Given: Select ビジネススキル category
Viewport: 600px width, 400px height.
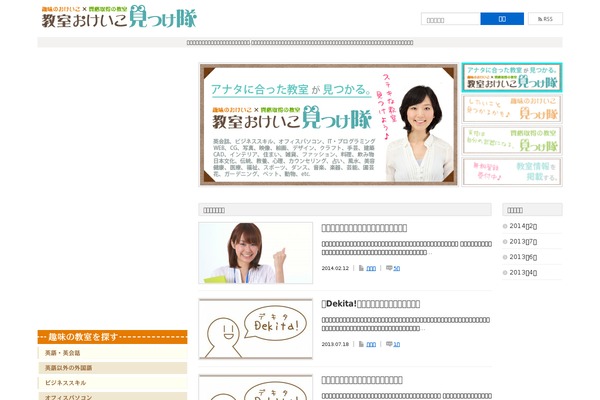Looking at the screenshot, I should click(112, 383).
